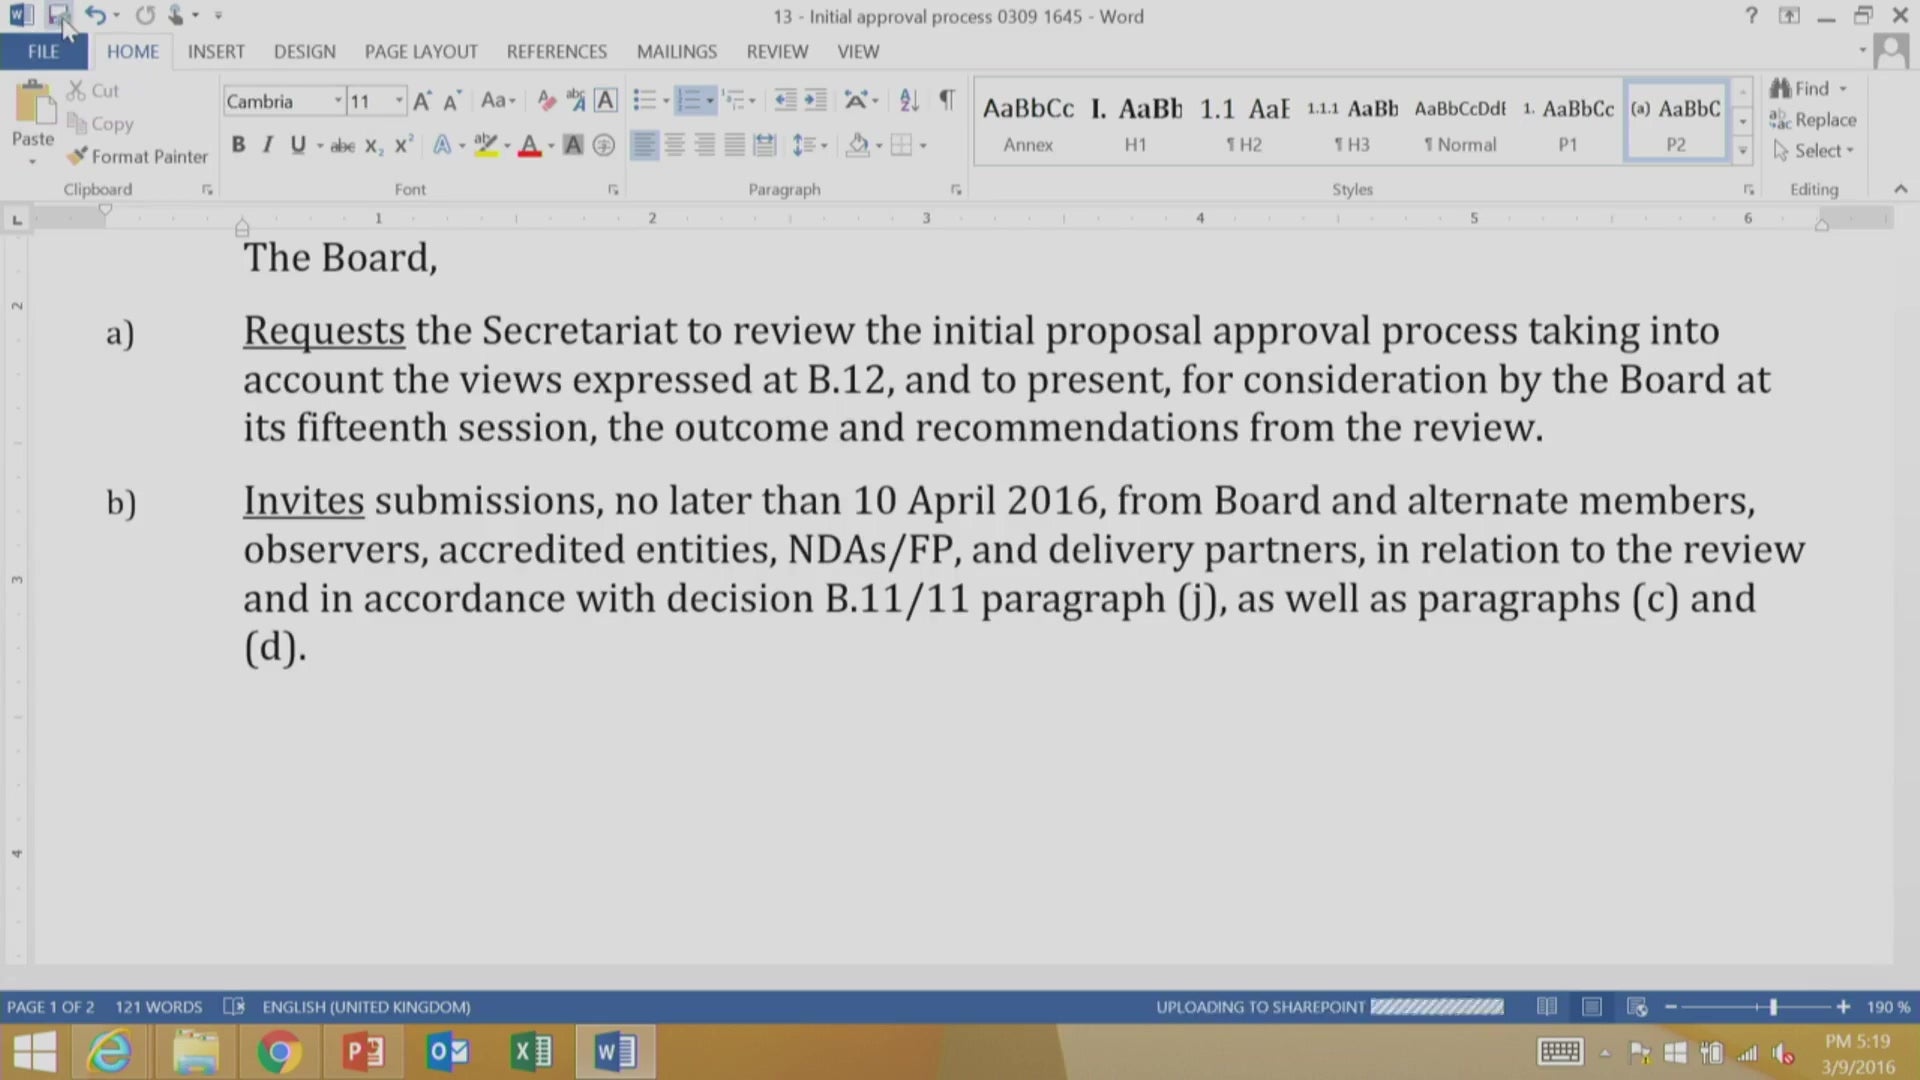Toggle underline formatting

(297, 145)
